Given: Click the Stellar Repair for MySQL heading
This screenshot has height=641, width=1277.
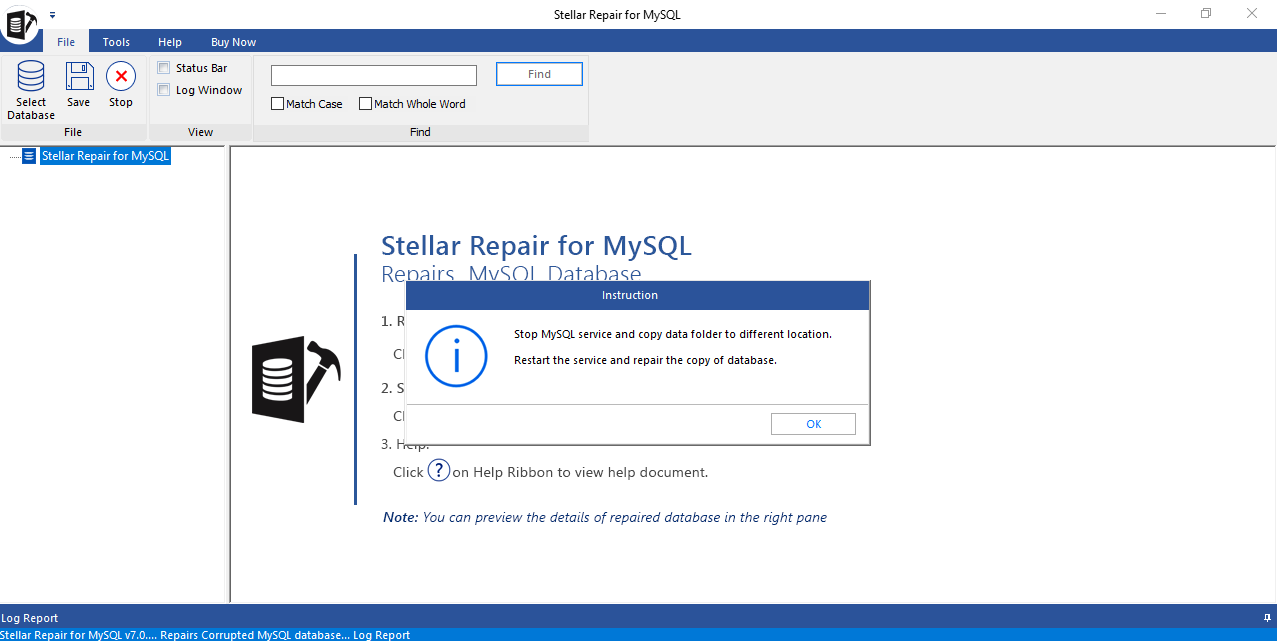Looking at the screenshot, I should click(x=536, y=246).
